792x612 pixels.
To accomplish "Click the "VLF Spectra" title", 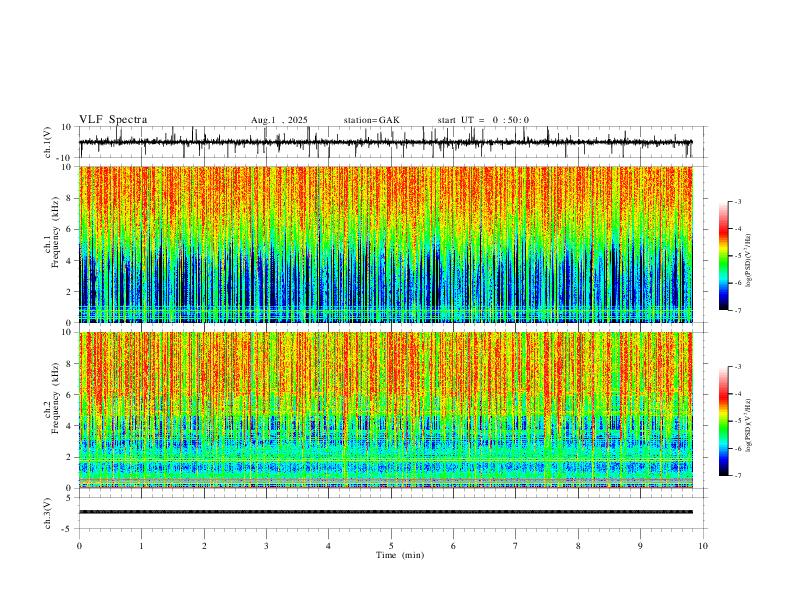I will click(x=113, y=120).
